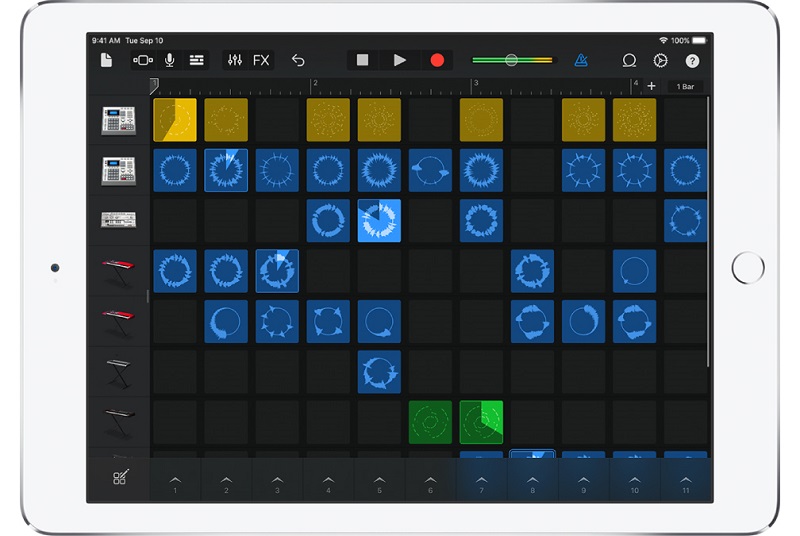800x536 pixels.
Task: Toggle the playing yellow loop in column 1
Action: [175, 120]
